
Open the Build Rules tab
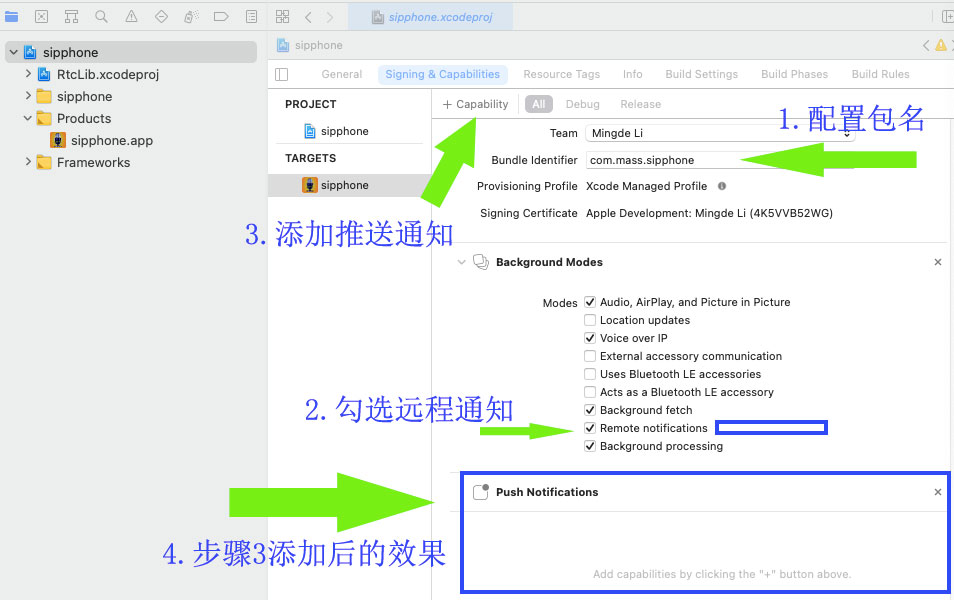click(x=880, y=74)
